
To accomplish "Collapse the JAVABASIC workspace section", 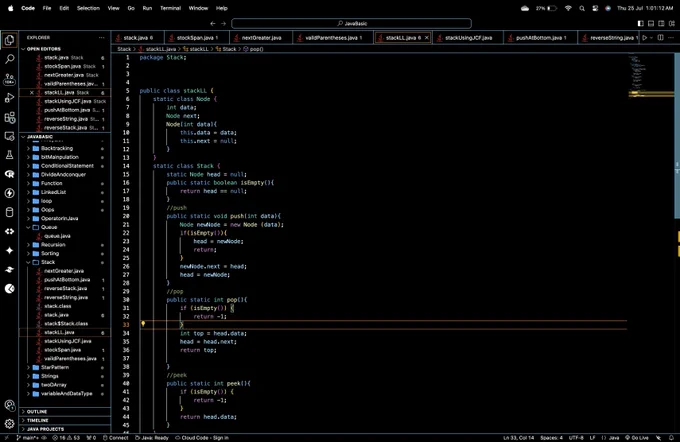I will click(x=65, y=137).
